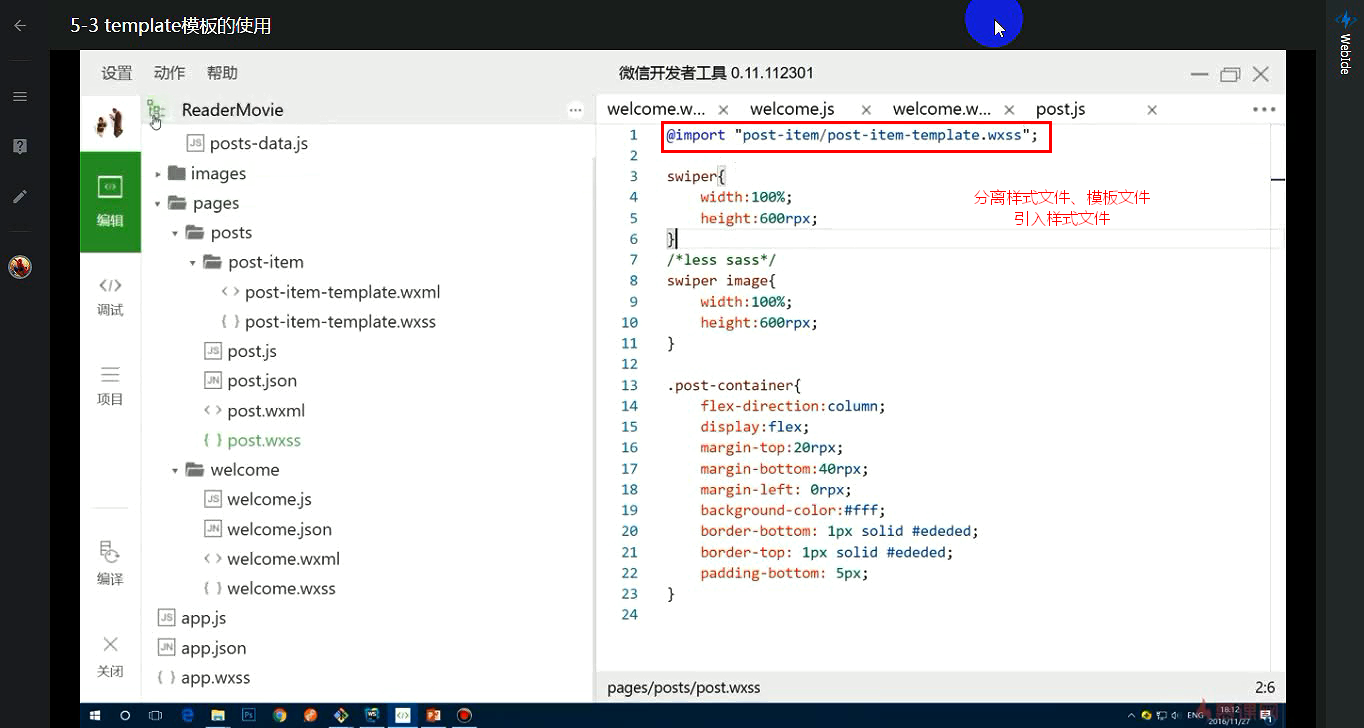Collapse the pages folder

pos(158,204)
